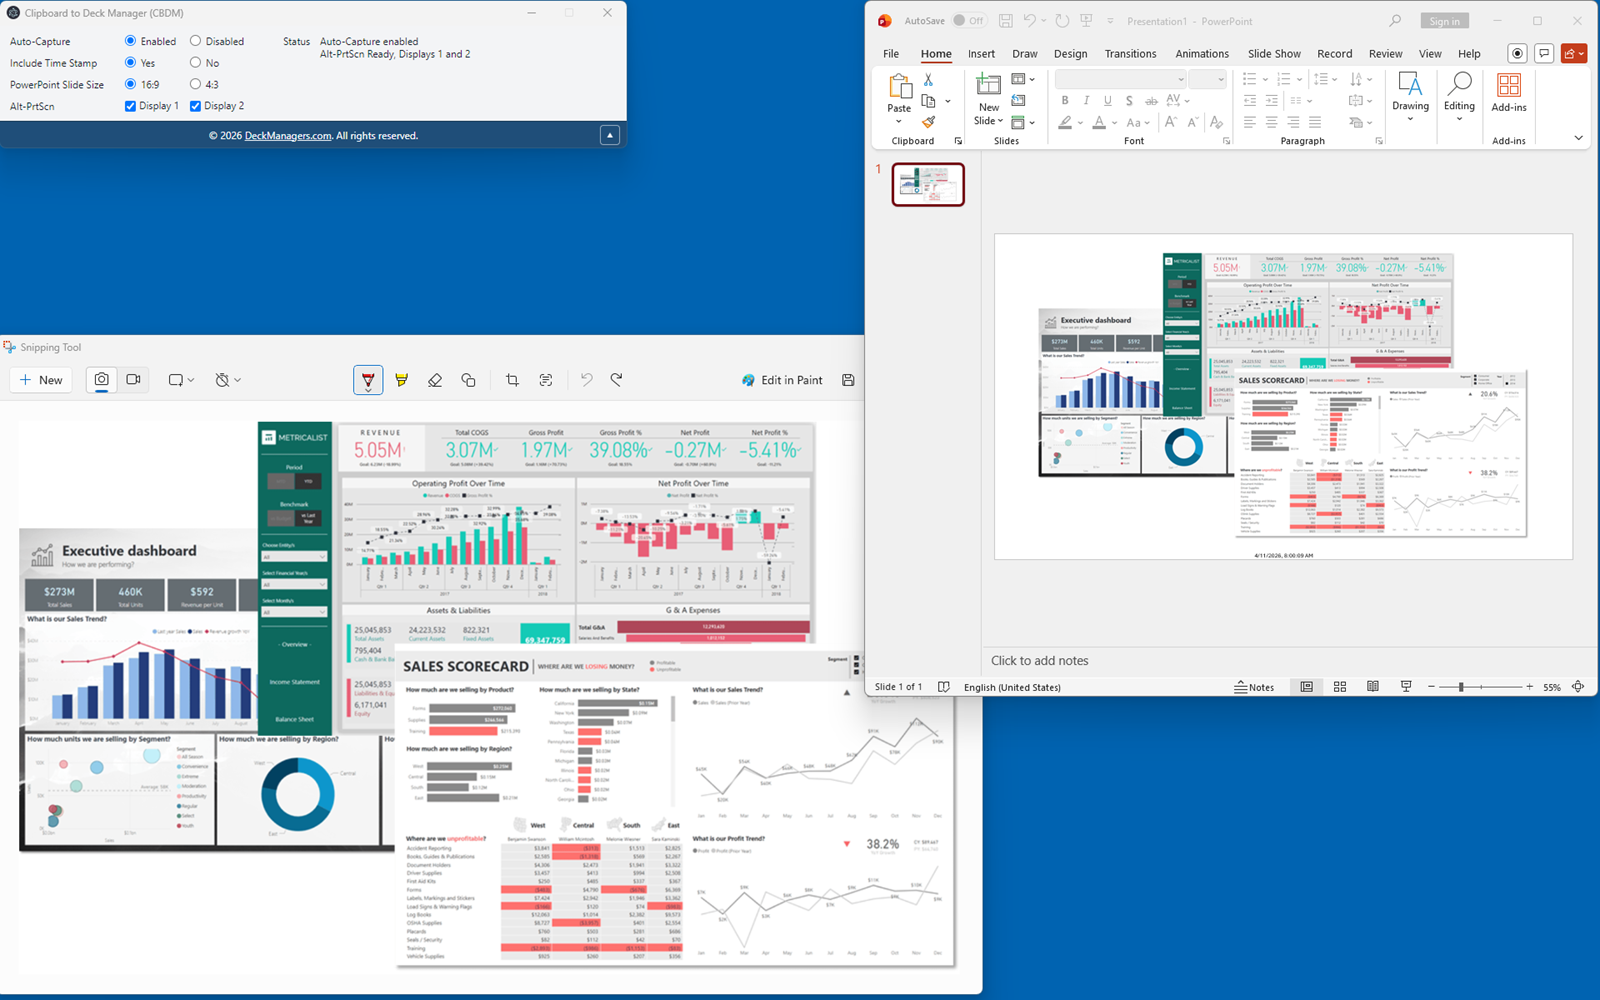The width and height of the screenshot is (1600, 1000).
Task: Select the 4:3 PowerPoint slide size
Action: (196, 84)
